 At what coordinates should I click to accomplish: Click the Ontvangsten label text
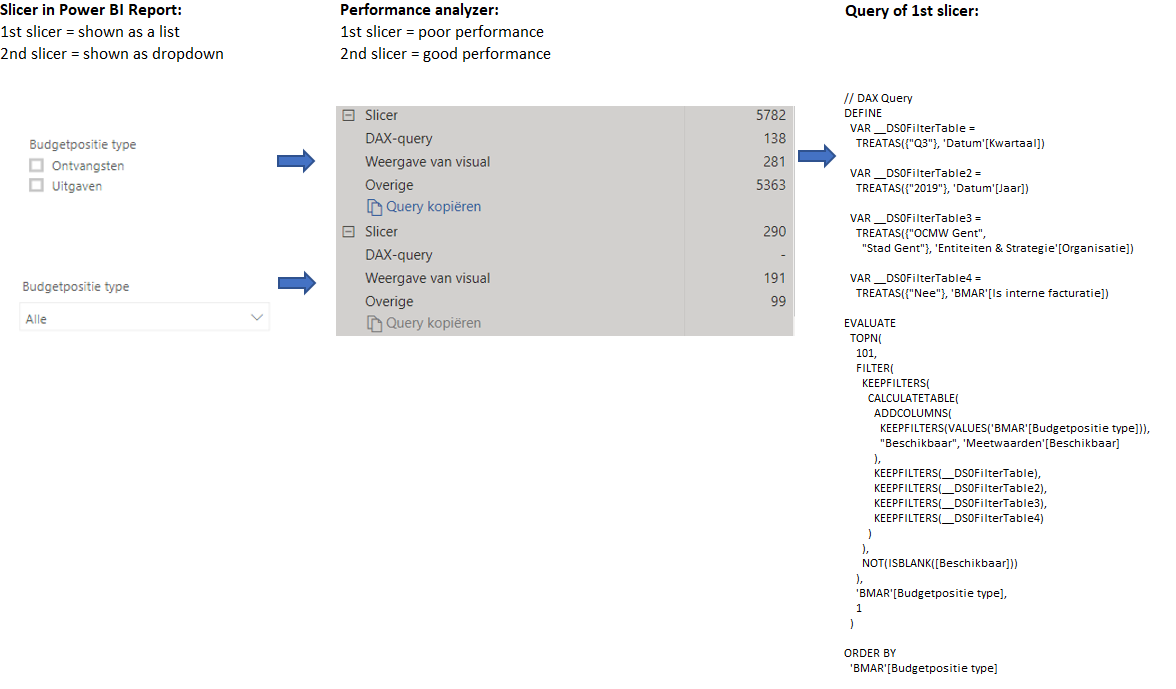[x=88, y=166]
